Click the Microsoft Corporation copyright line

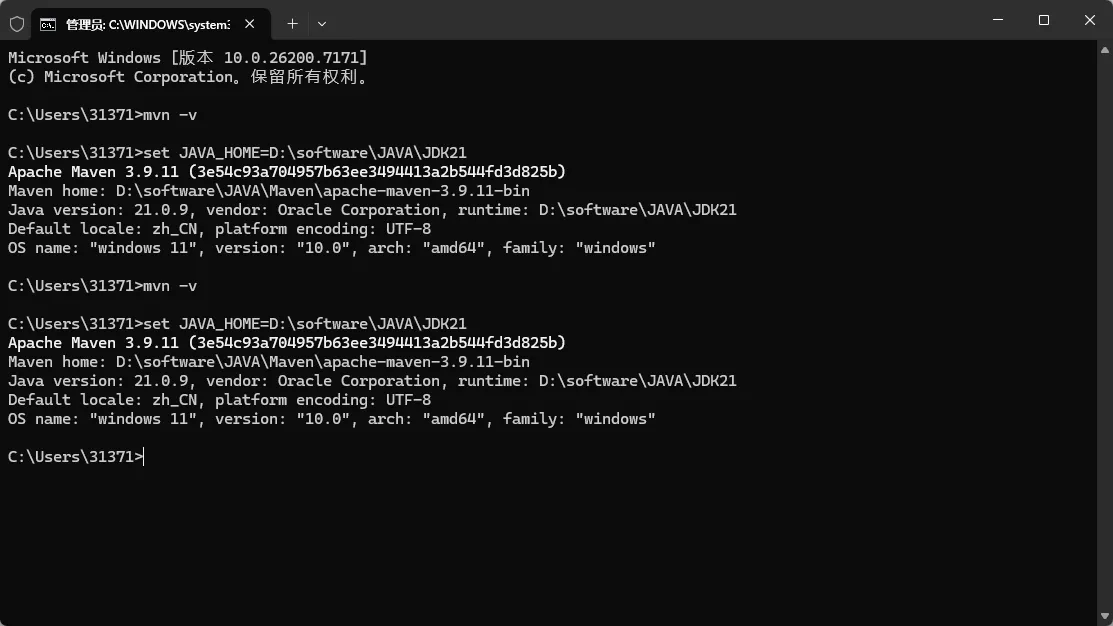[x=187, y=77]
